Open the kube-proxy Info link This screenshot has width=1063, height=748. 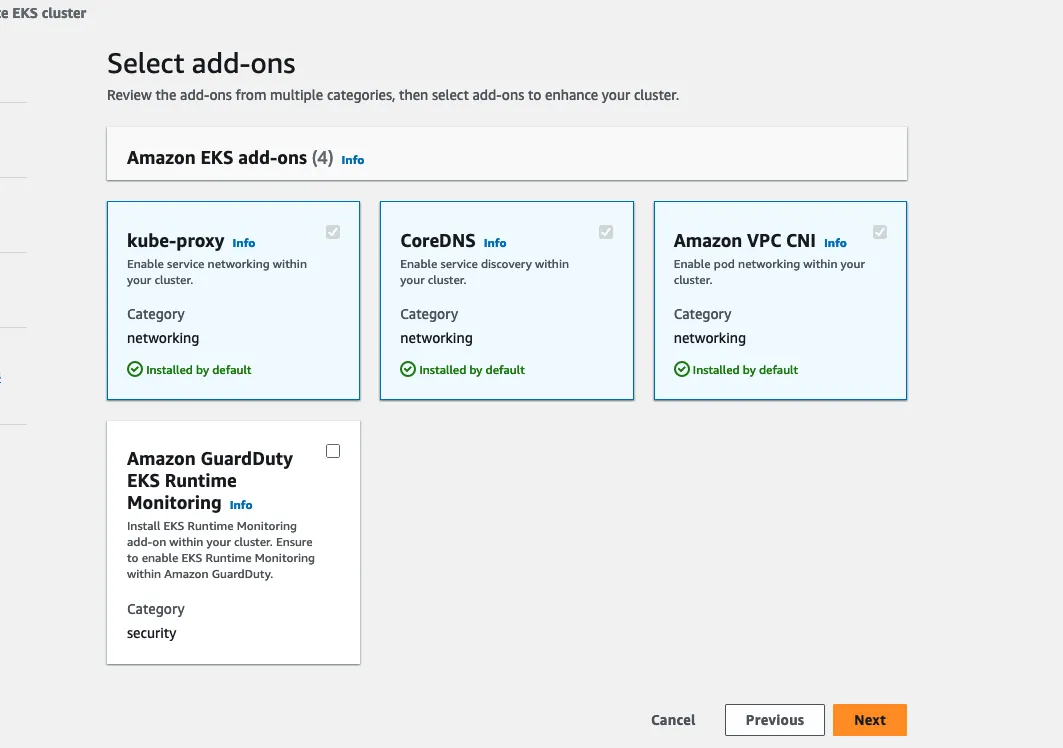coord(244,243)
